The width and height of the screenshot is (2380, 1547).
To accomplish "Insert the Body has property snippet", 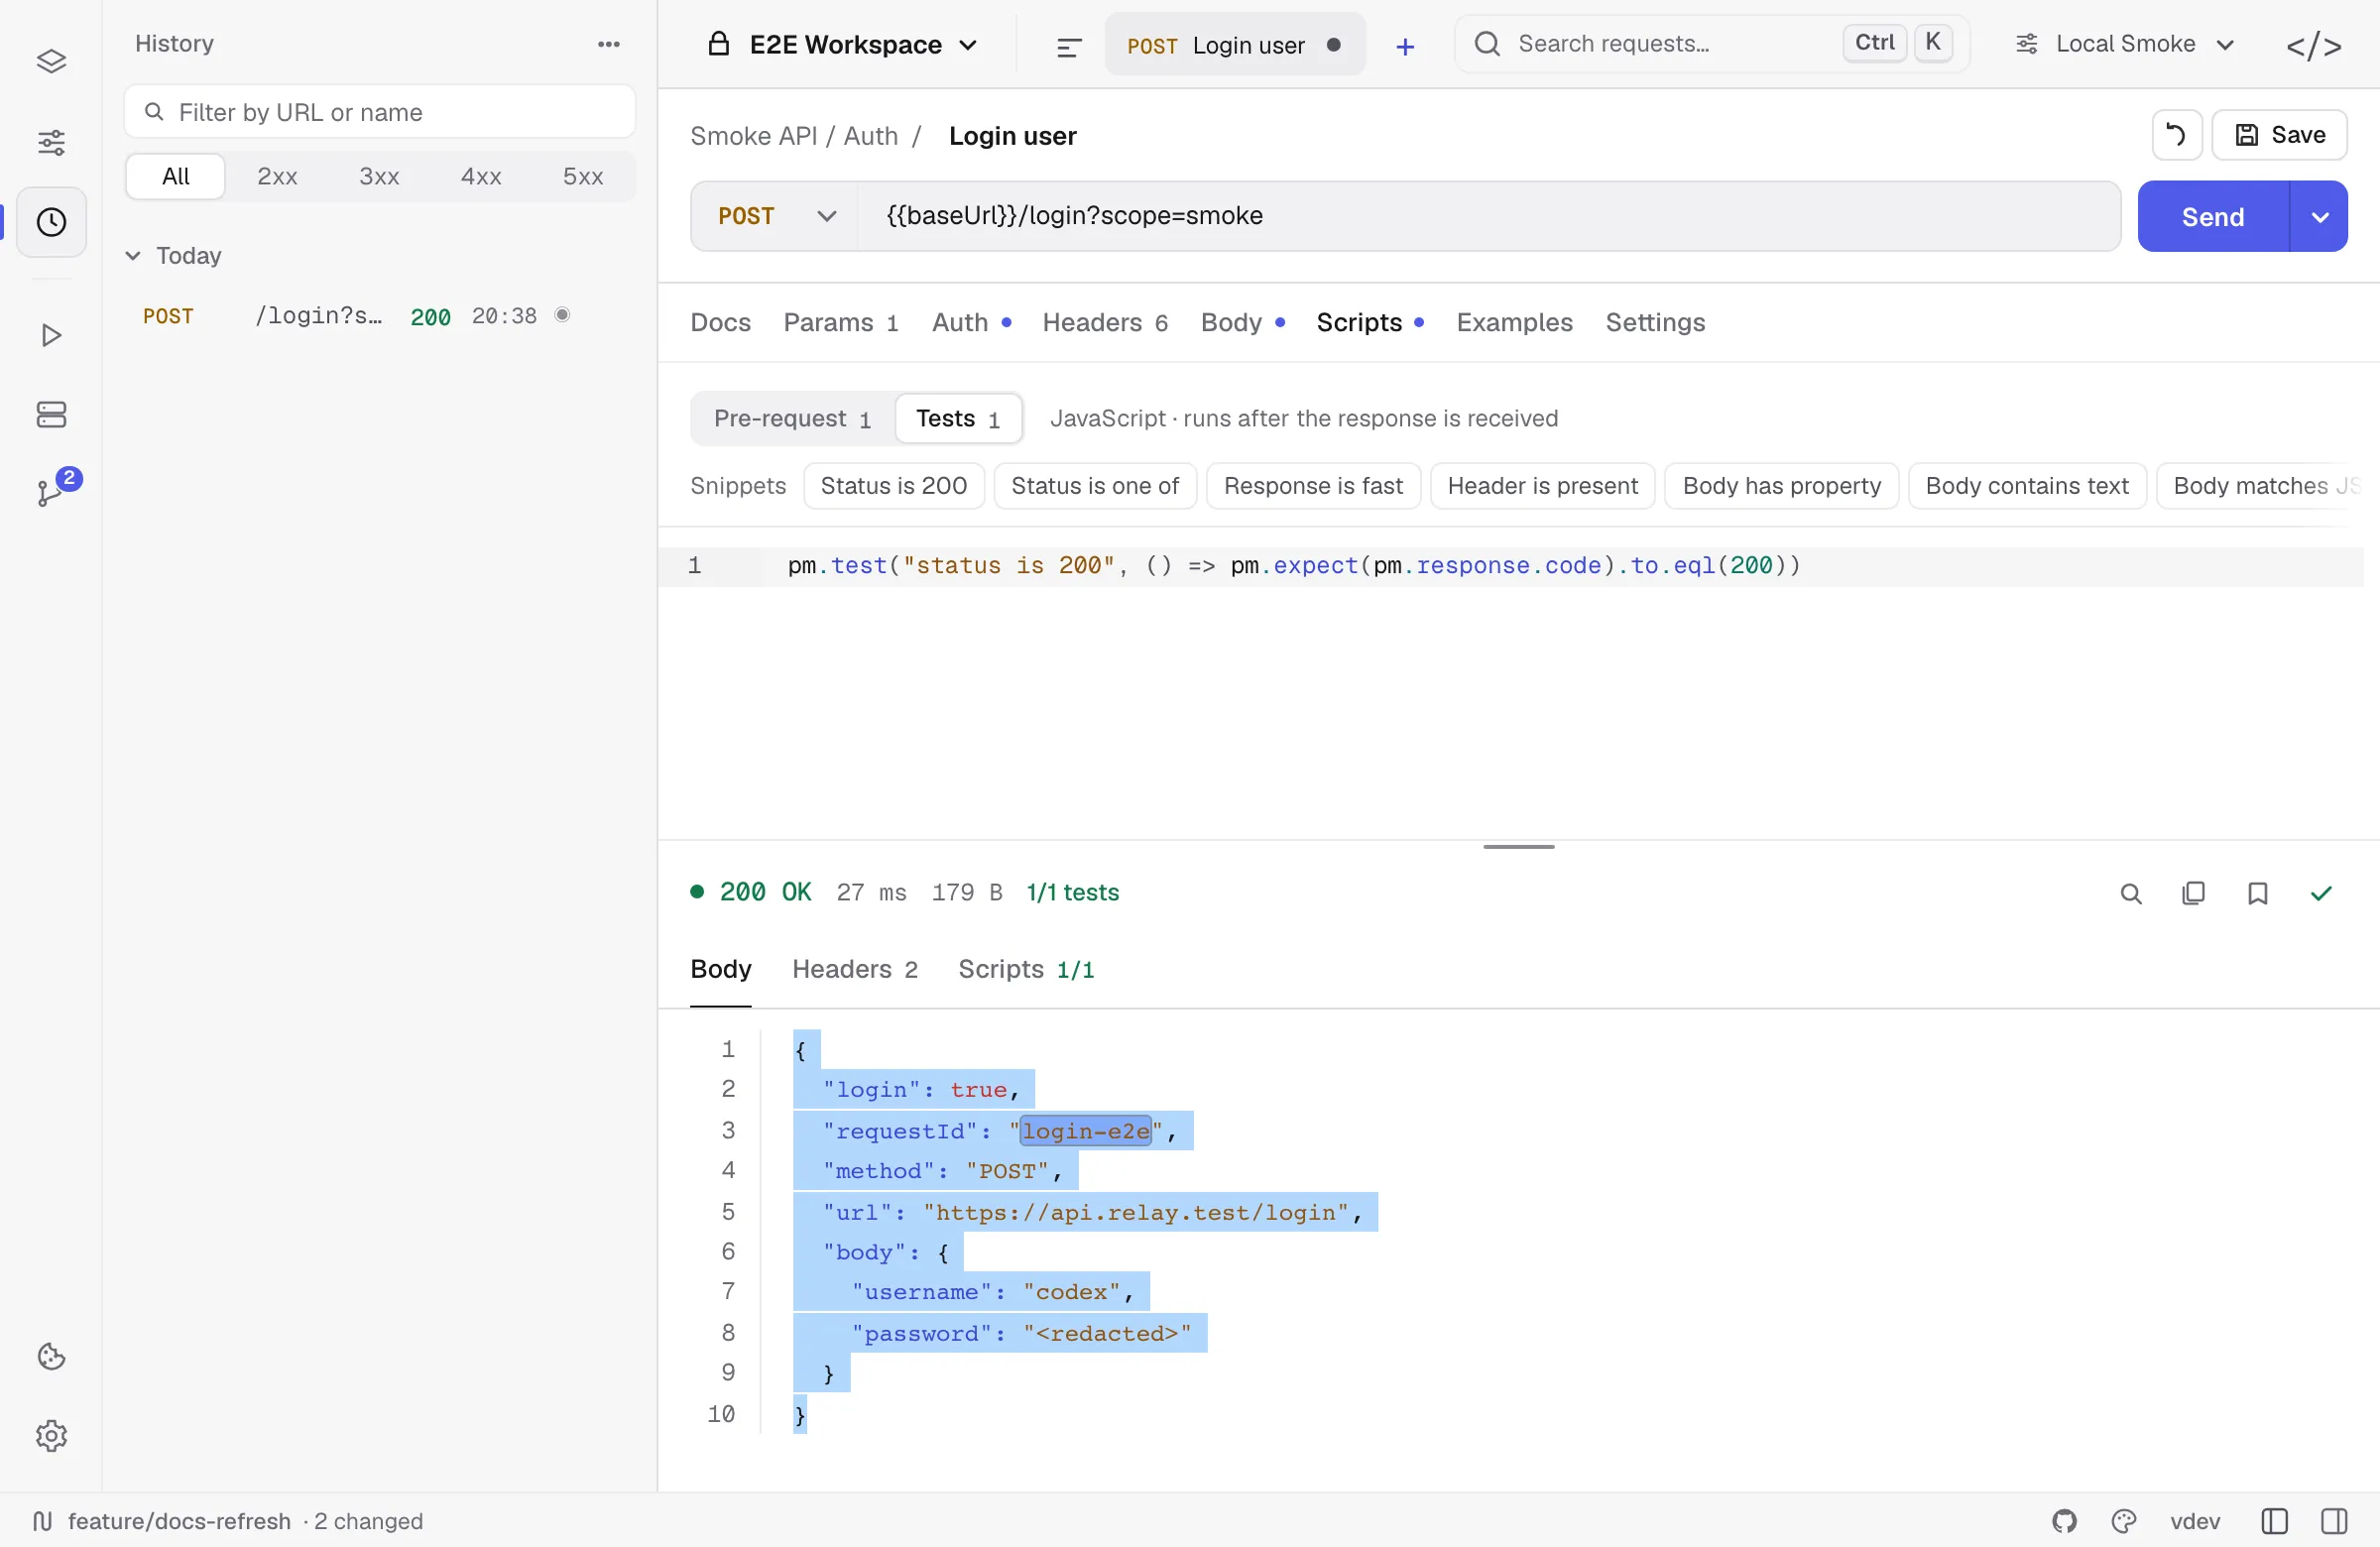I will click(x=1782, y=486).
